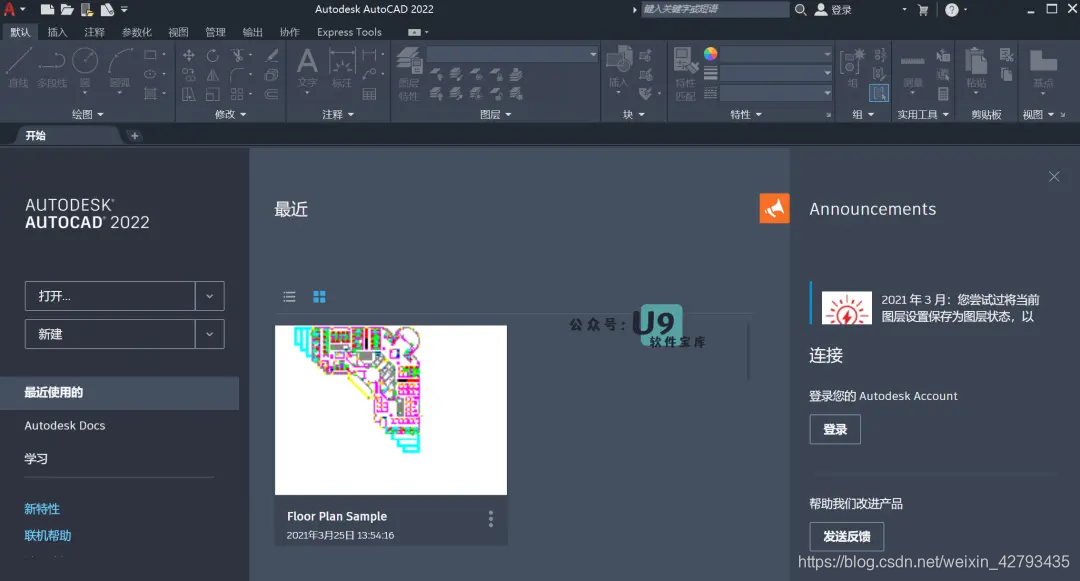Click the Open folder quick access icon
Screen dimensions: 1080x581
[x=67, y=10]
